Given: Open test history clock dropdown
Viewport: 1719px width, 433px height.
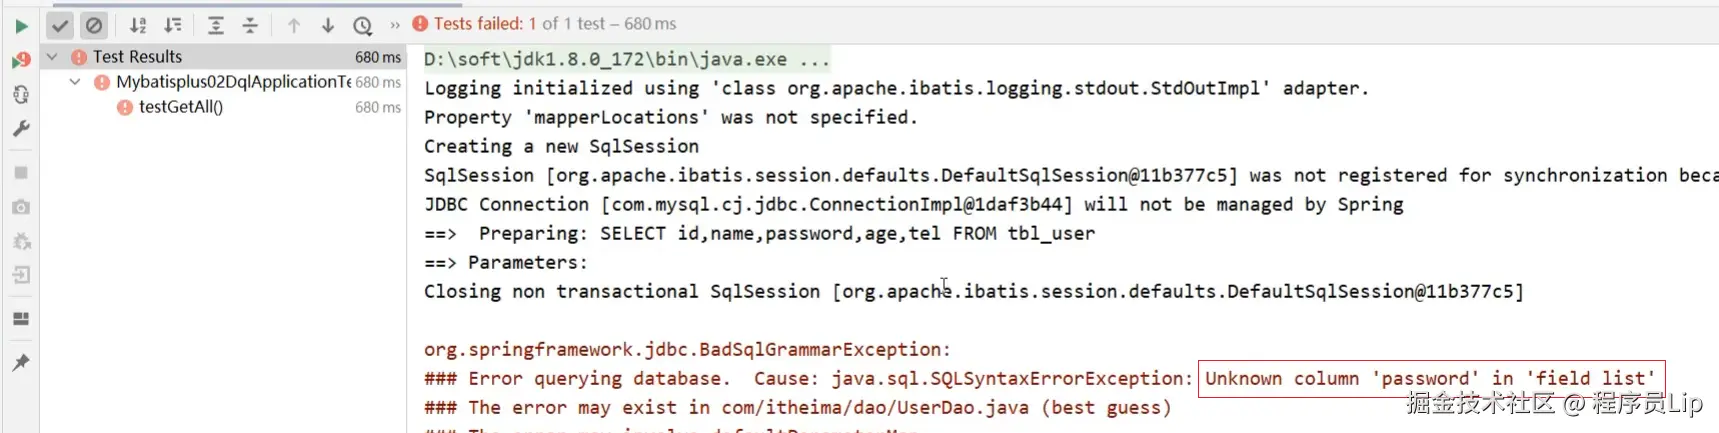Looking at the screenshot, I should click(x=363, y=25).
